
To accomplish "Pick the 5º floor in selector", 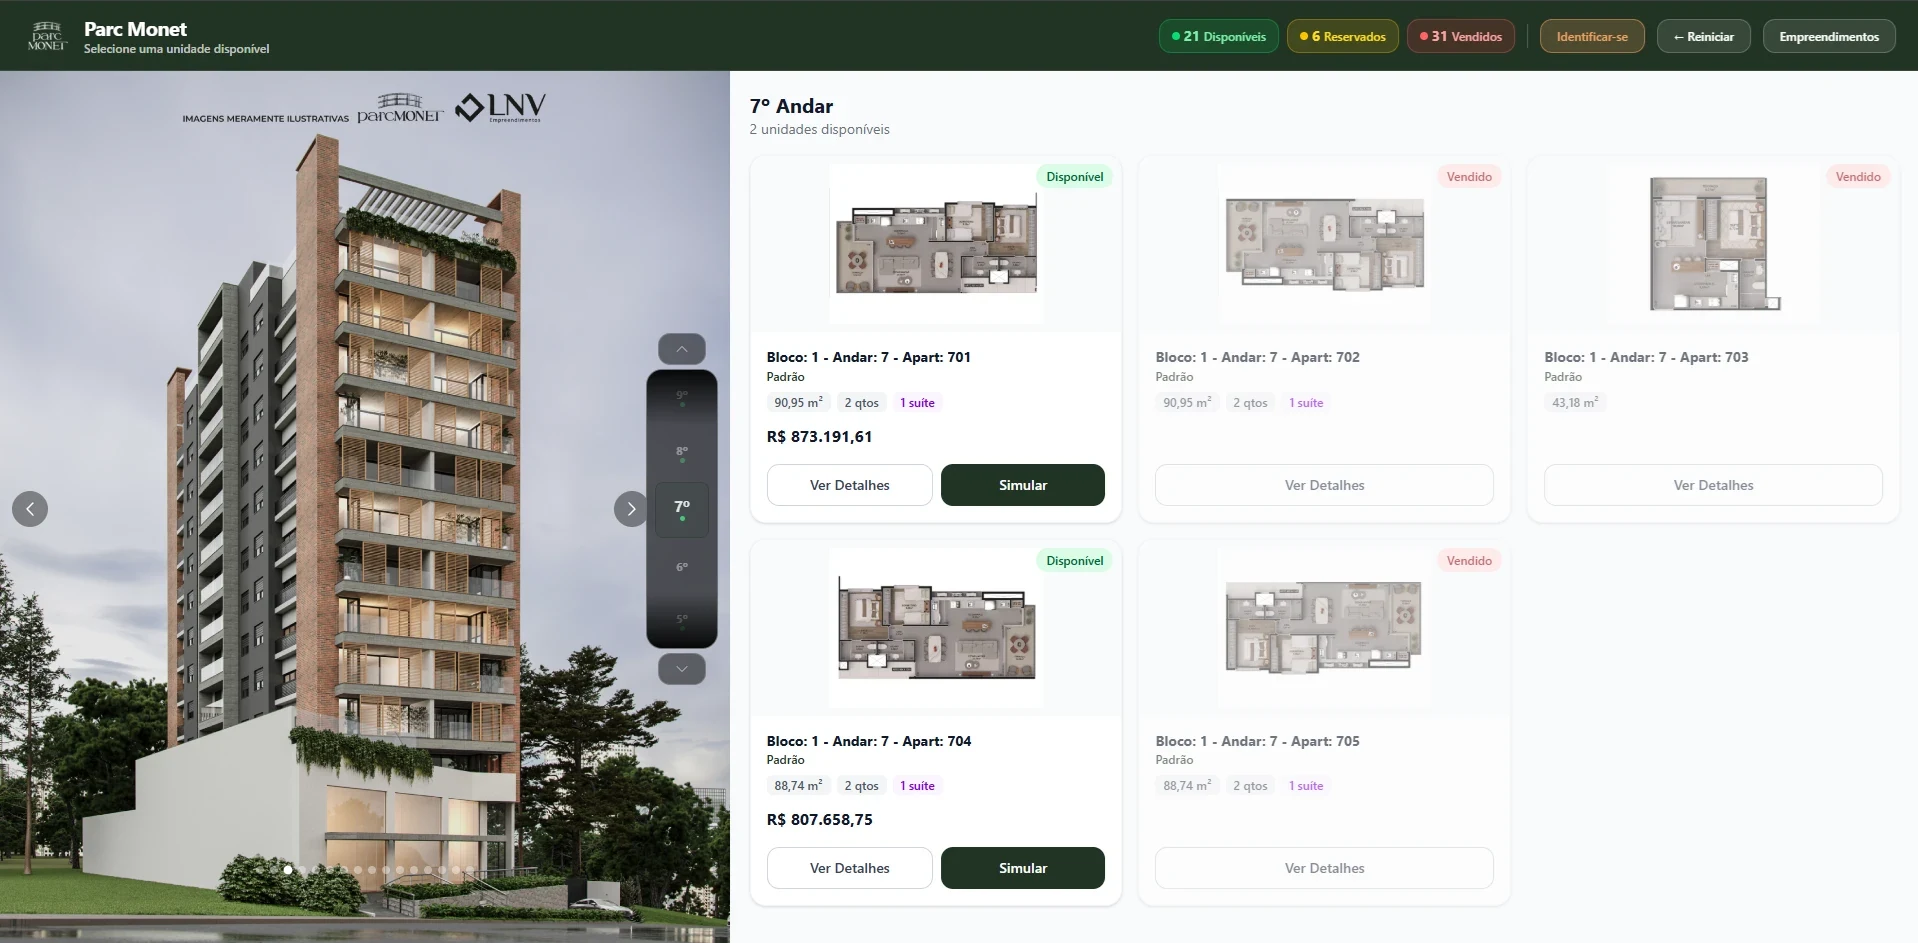I will [682, 621].
